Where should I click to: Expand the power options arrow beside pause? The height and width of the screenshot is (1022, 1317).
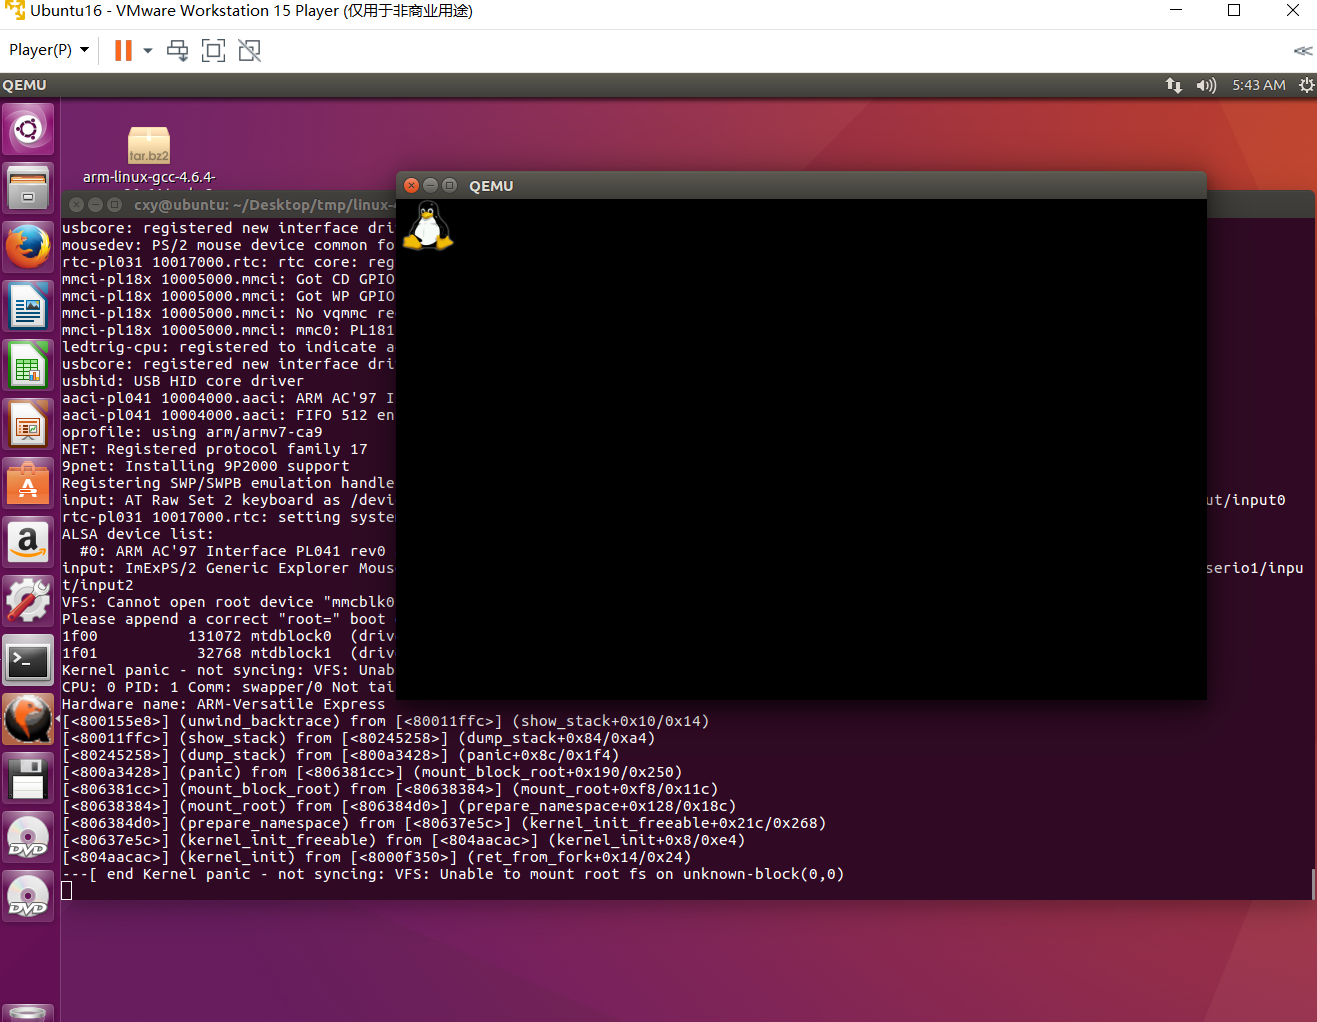pyautogui.click(x=148, y=50)
